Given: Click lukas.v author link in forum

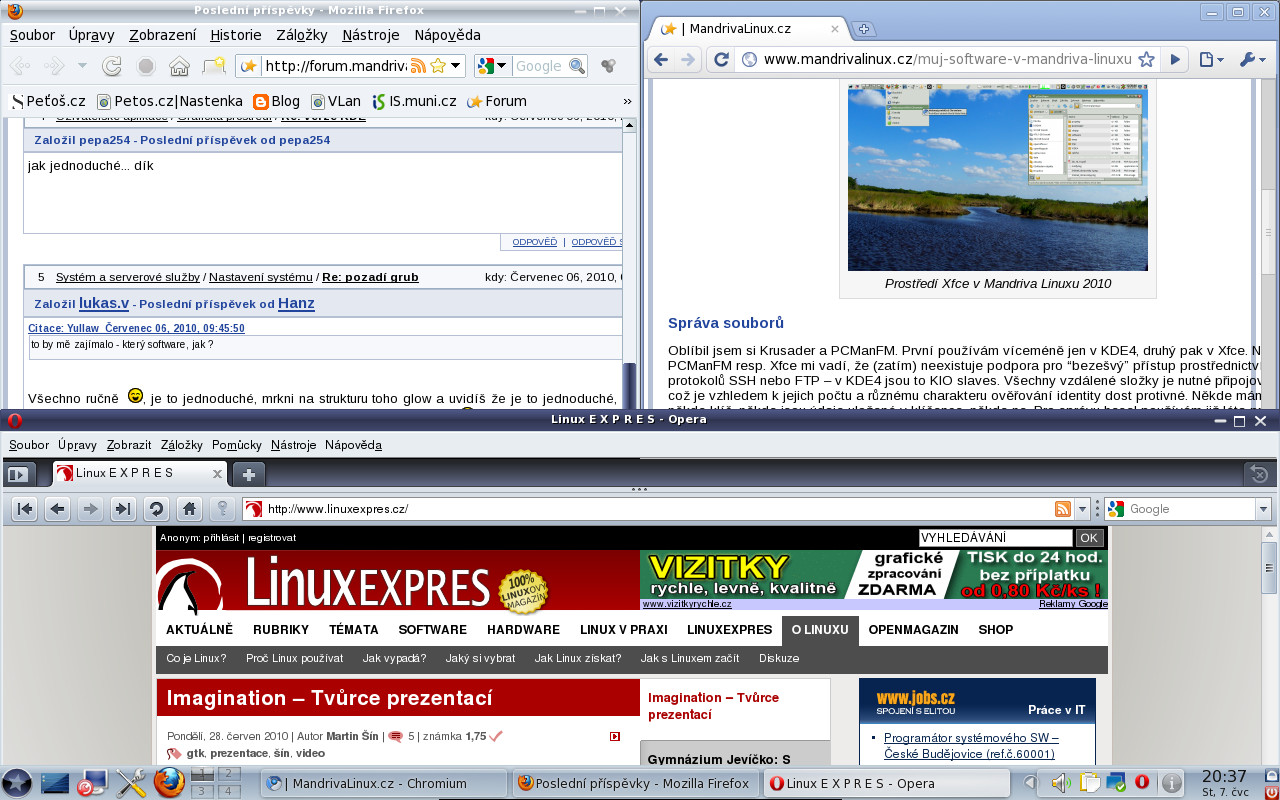Looking at the screenshot, I should coord(104,303).
